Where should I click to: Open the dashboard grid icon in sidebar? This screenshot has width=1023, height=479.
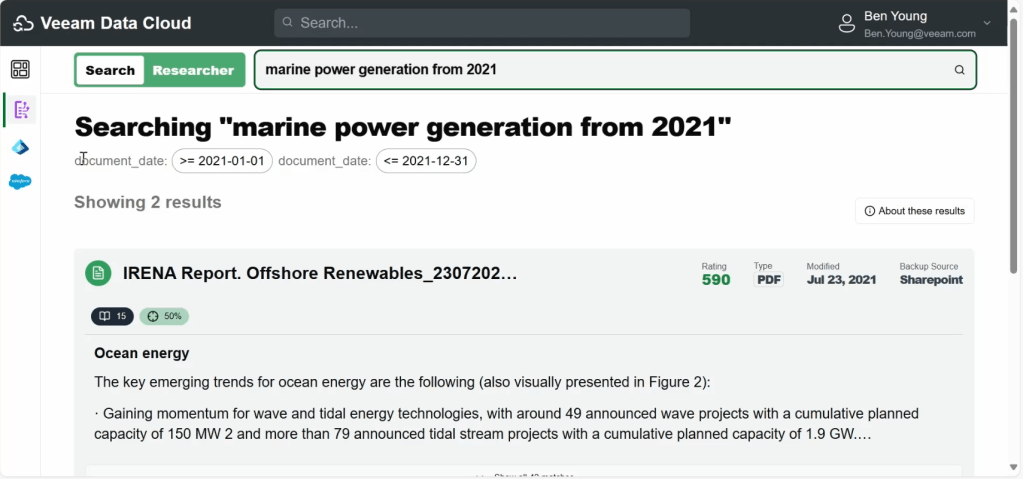tap(20, 69)
